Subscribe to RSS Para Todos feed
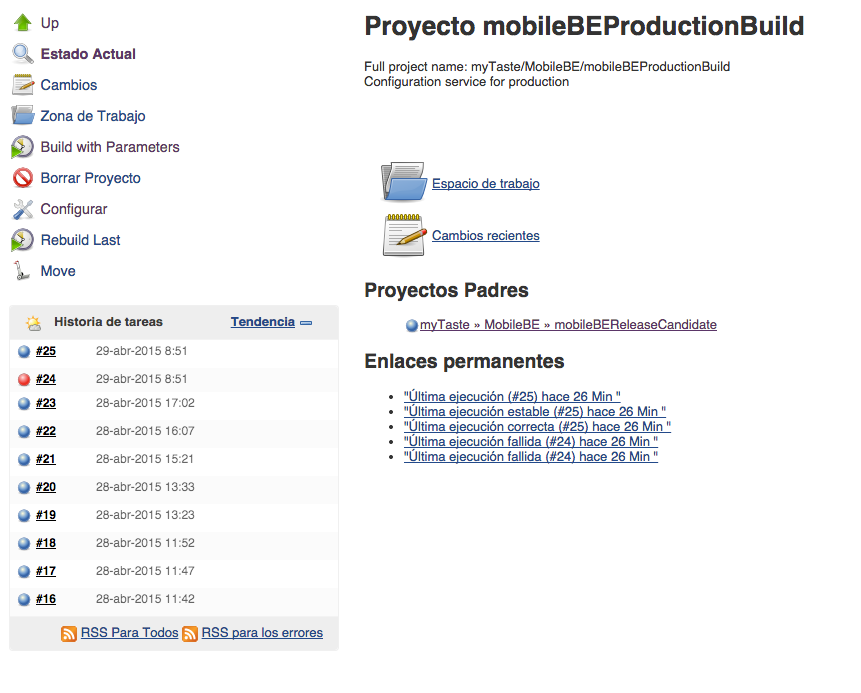Image resolution: width=861 pixels, height=693 pixels. pyautogui.click(x=129, y=633)
